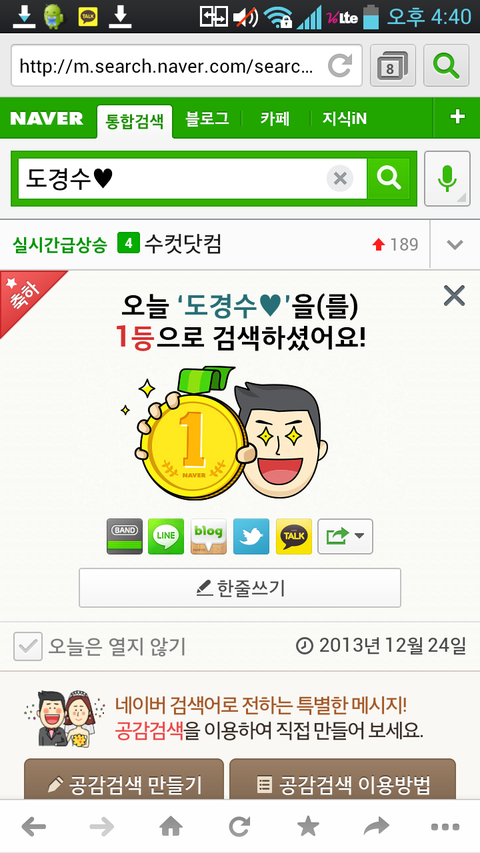Share via yellow KakaoTalk icon
This screenshot has height=853, width=480.
click(x=294, y=536)
